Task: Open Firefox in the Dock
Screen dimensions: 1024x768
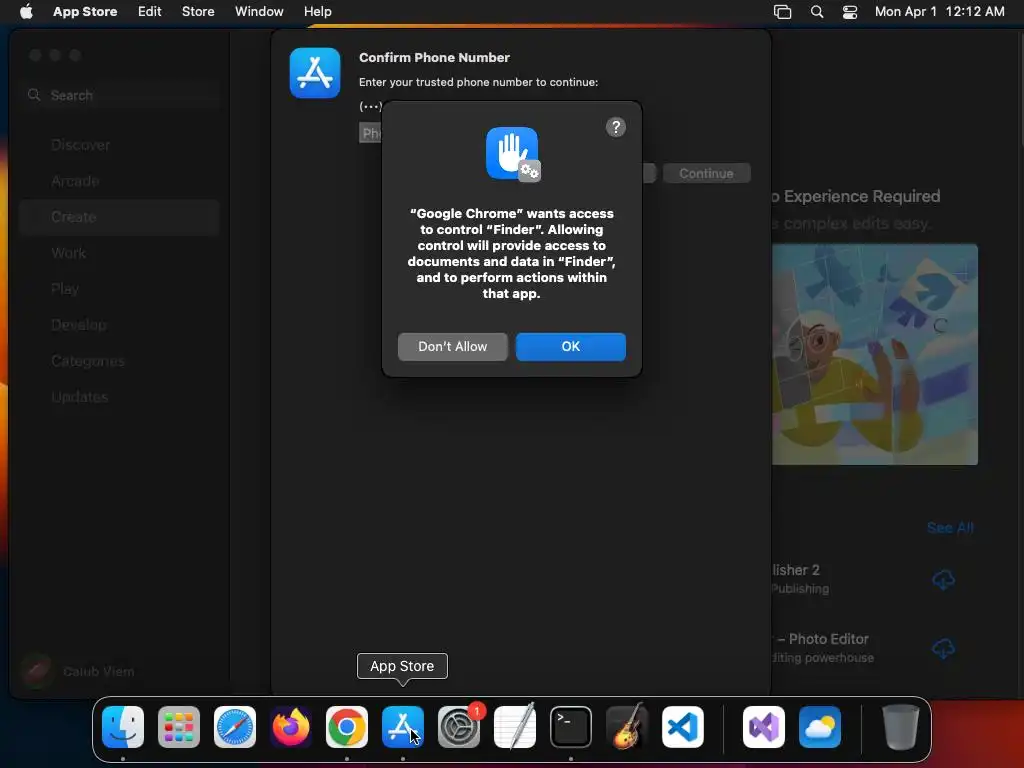Action: click(291, 727)
